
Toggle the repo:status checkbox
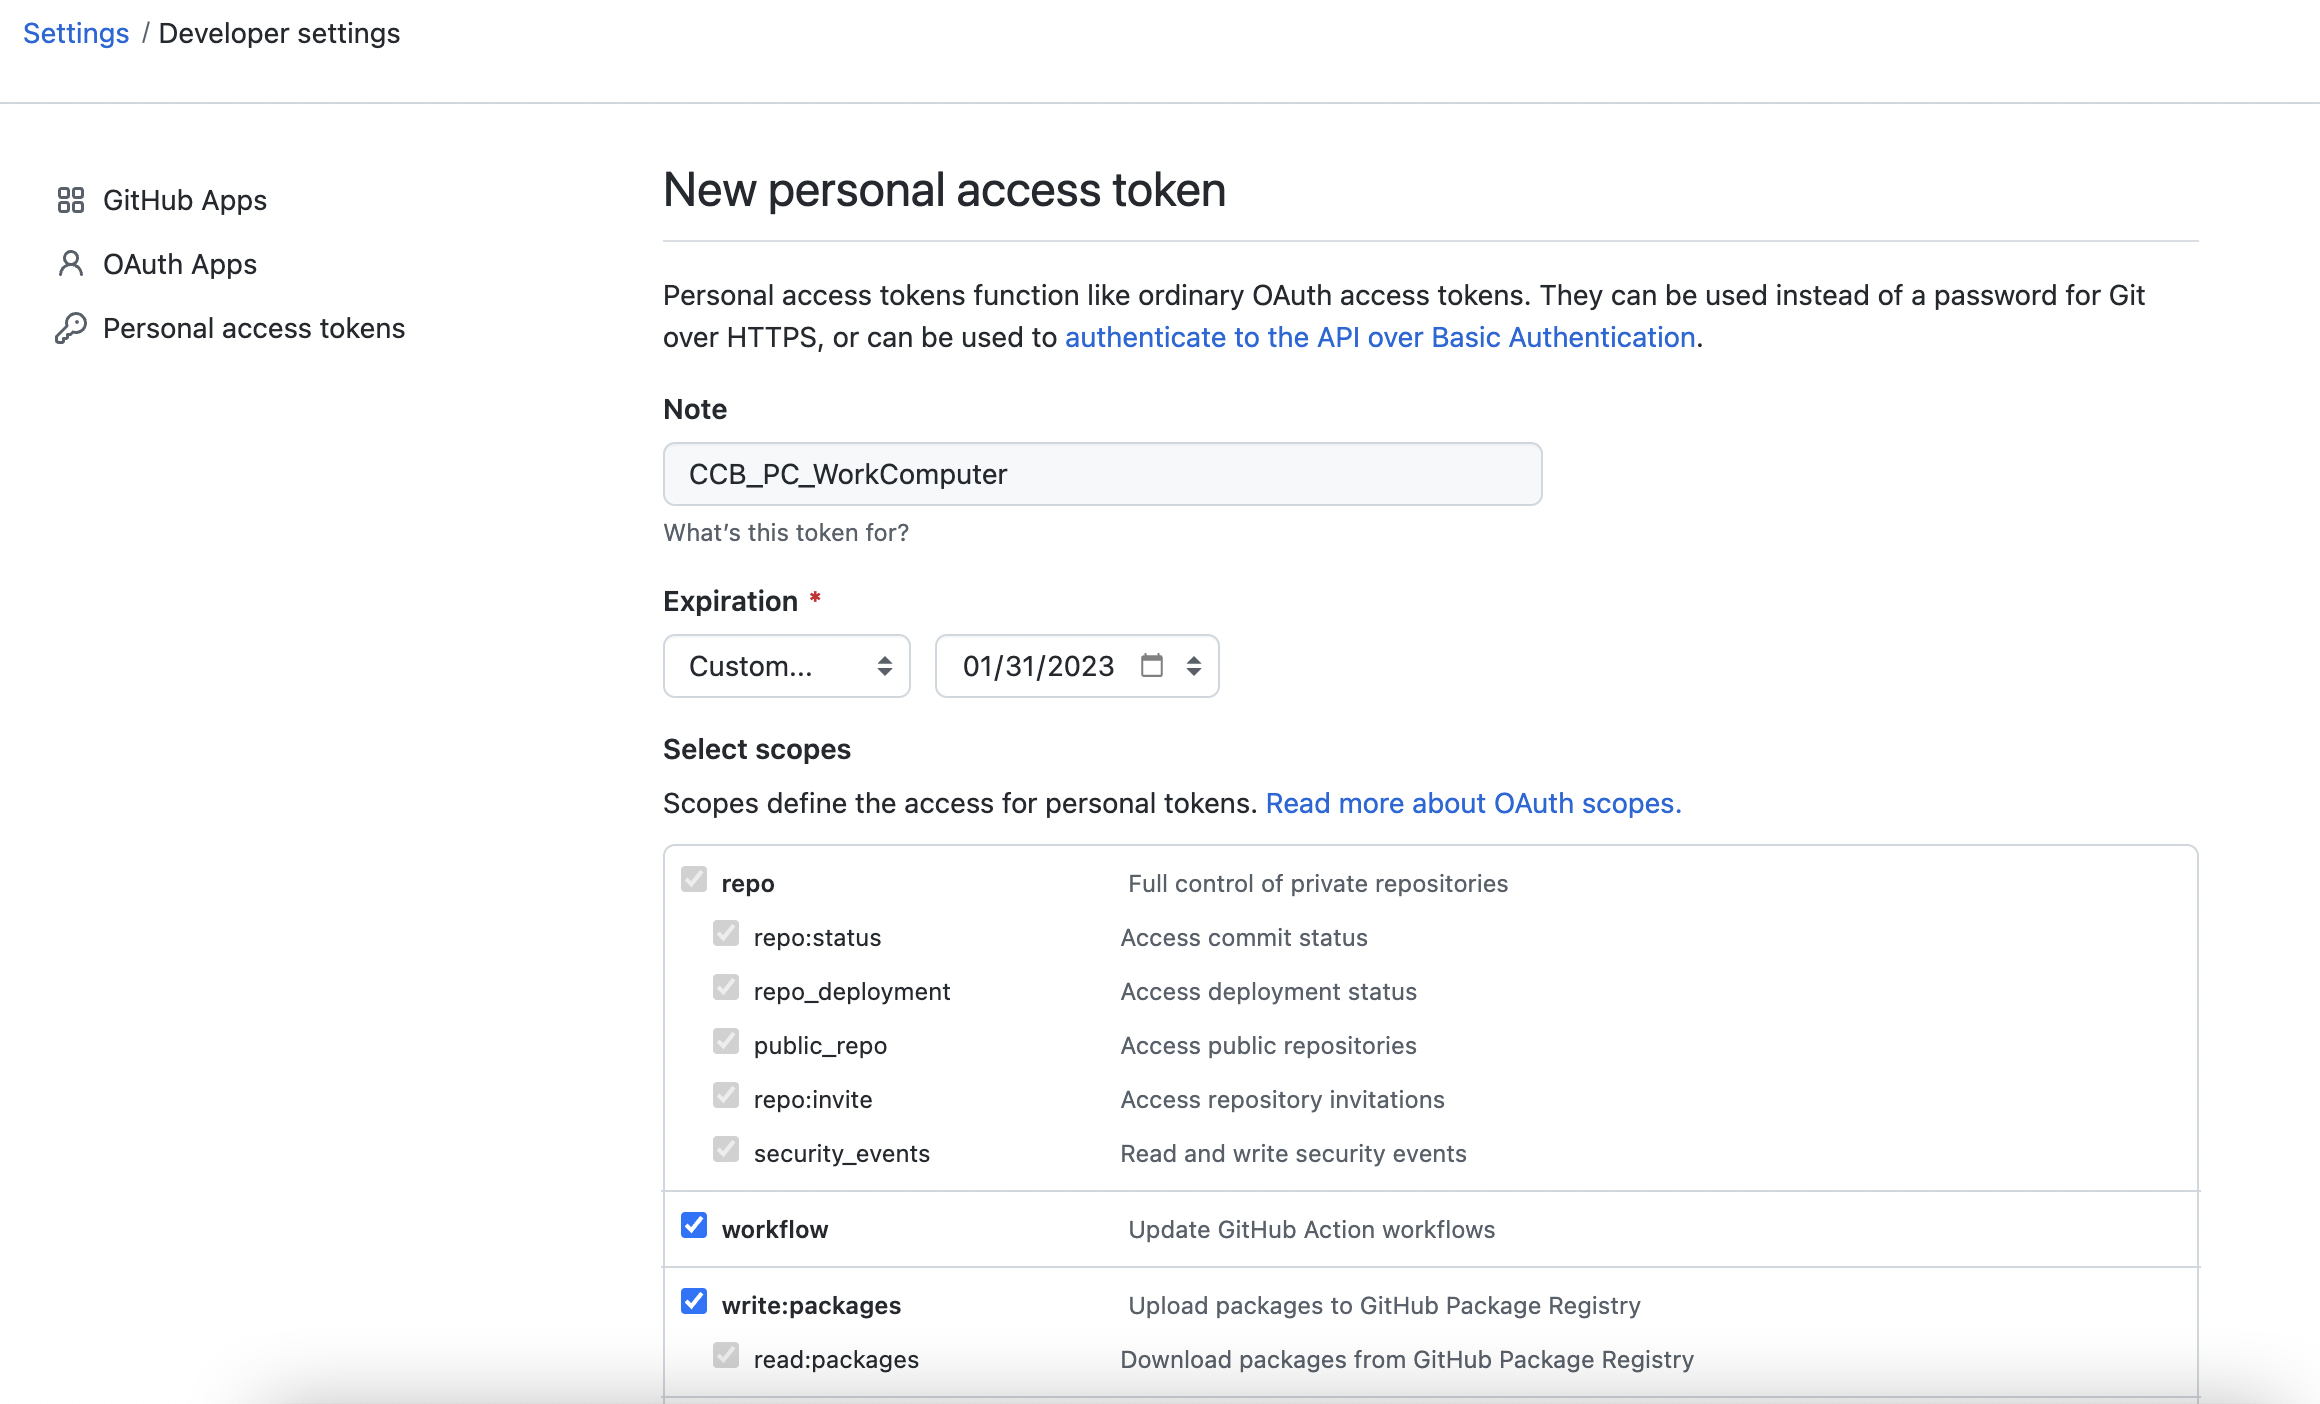[726, 933]
